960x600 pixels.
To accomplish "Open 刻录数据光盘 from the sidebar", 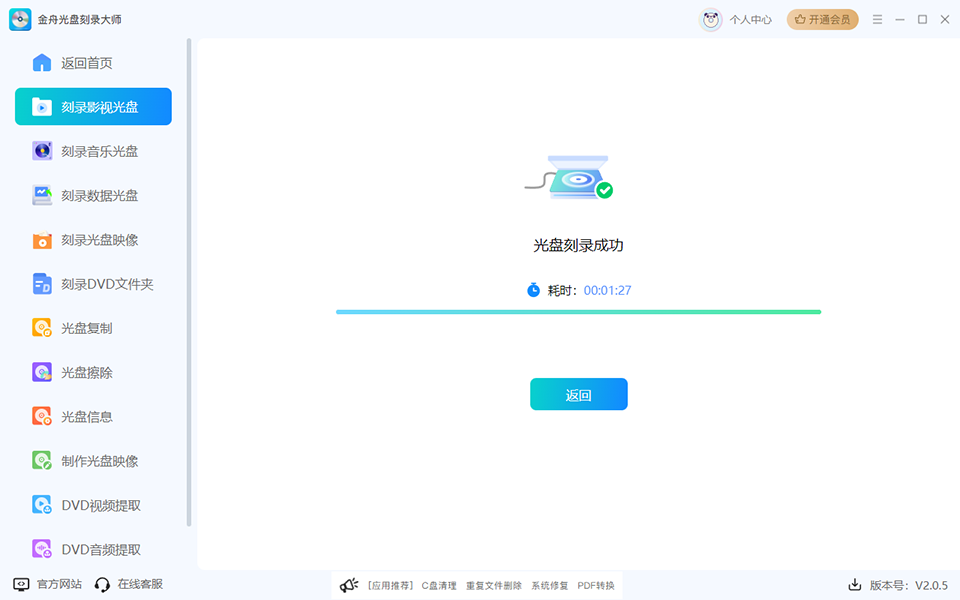I will [x=41, y=194].
